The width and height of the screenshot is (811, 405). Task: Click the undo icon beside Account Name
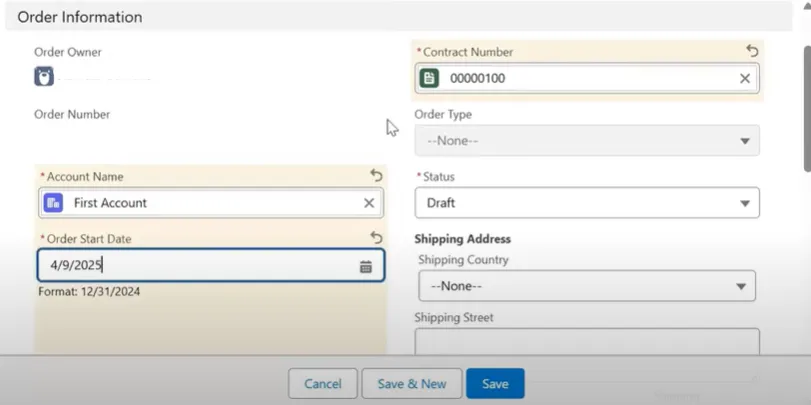376,176
